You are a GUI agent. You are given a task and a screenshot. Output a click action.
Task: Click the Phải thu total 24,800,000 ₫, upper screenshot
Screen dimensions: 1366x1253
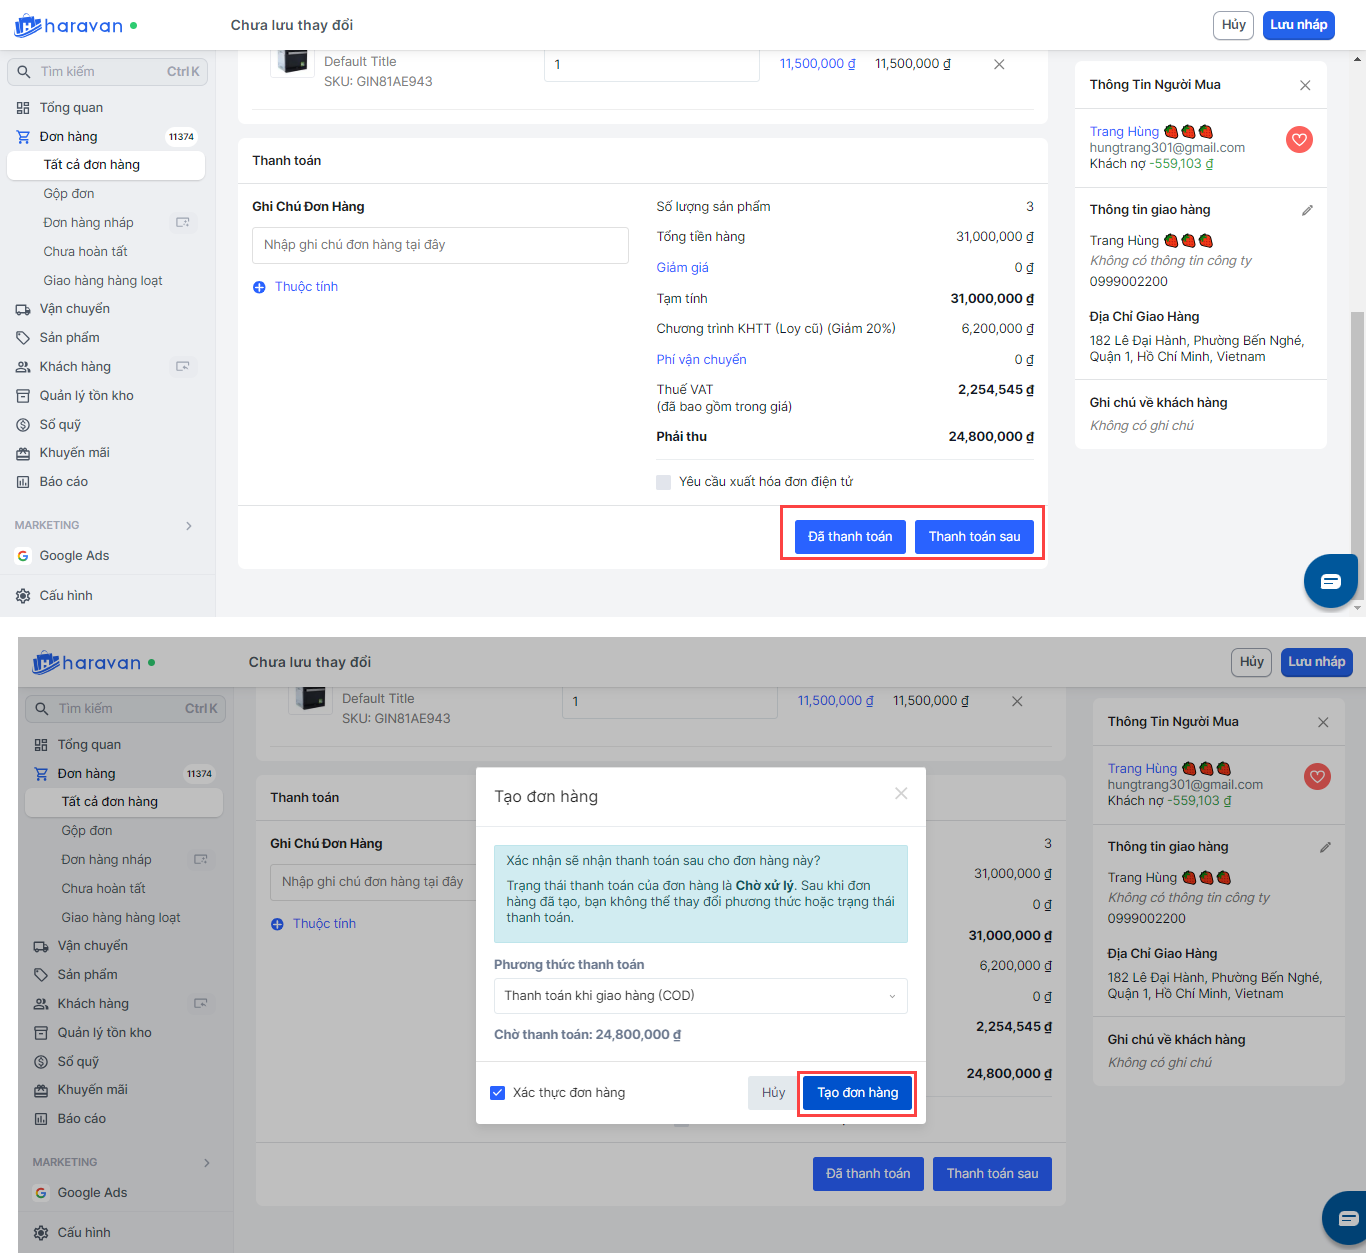point(991,437)
